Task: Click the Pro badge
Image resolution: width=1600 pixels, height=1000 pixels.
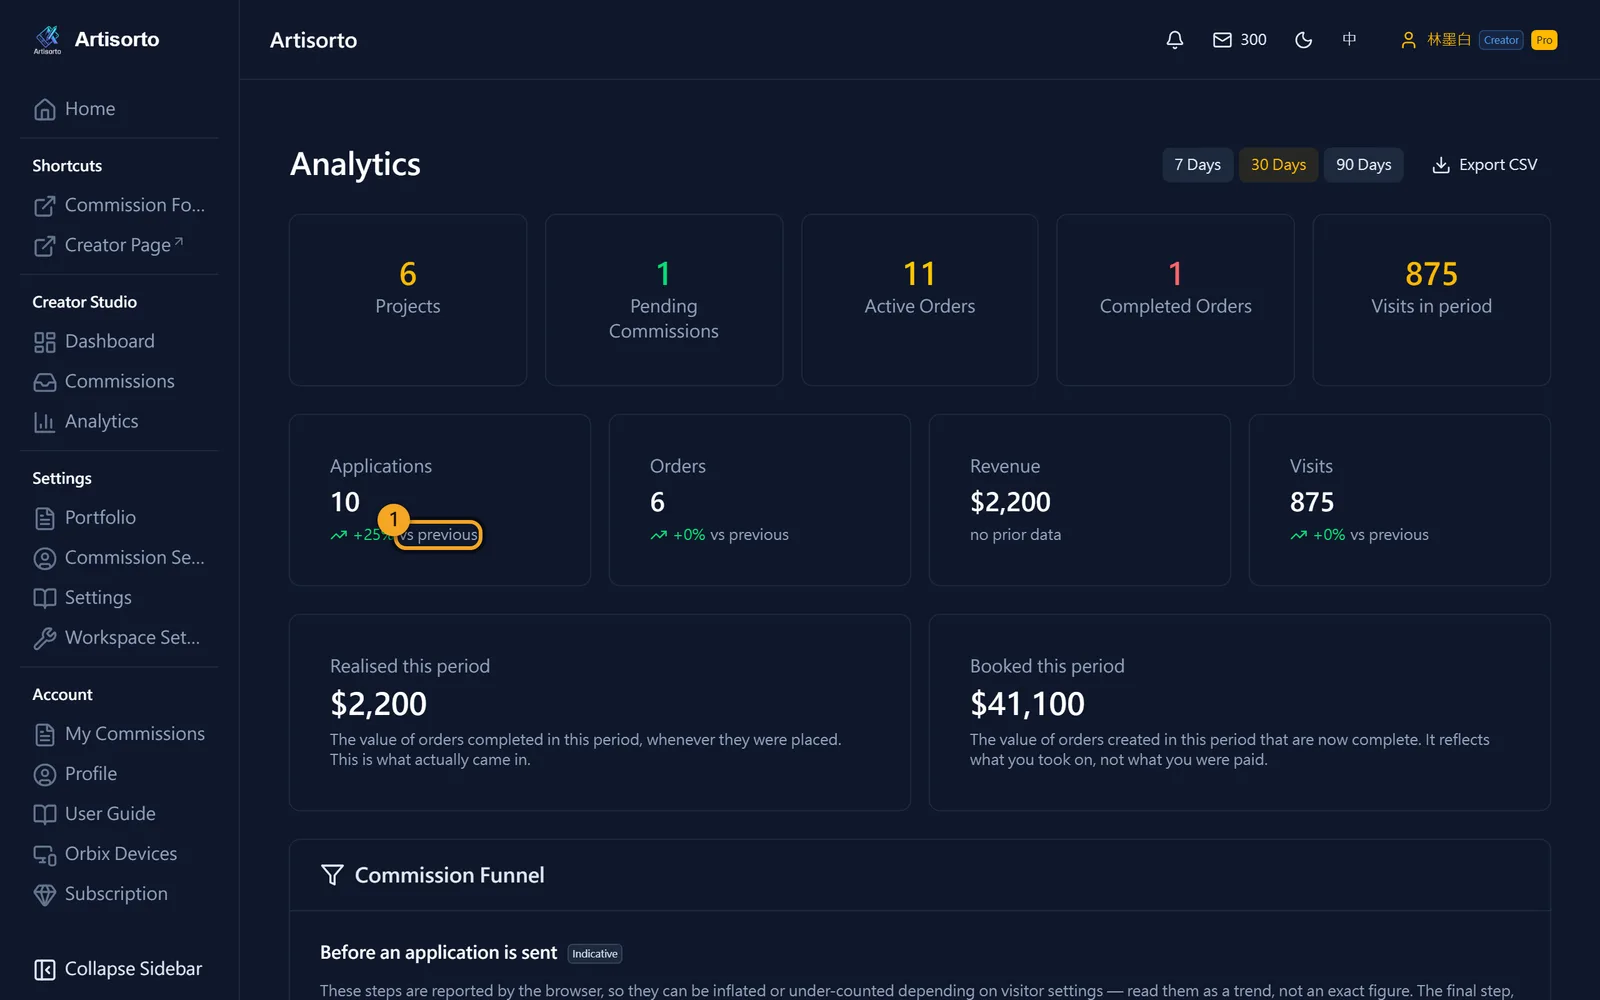Action: coord(1544,40)
